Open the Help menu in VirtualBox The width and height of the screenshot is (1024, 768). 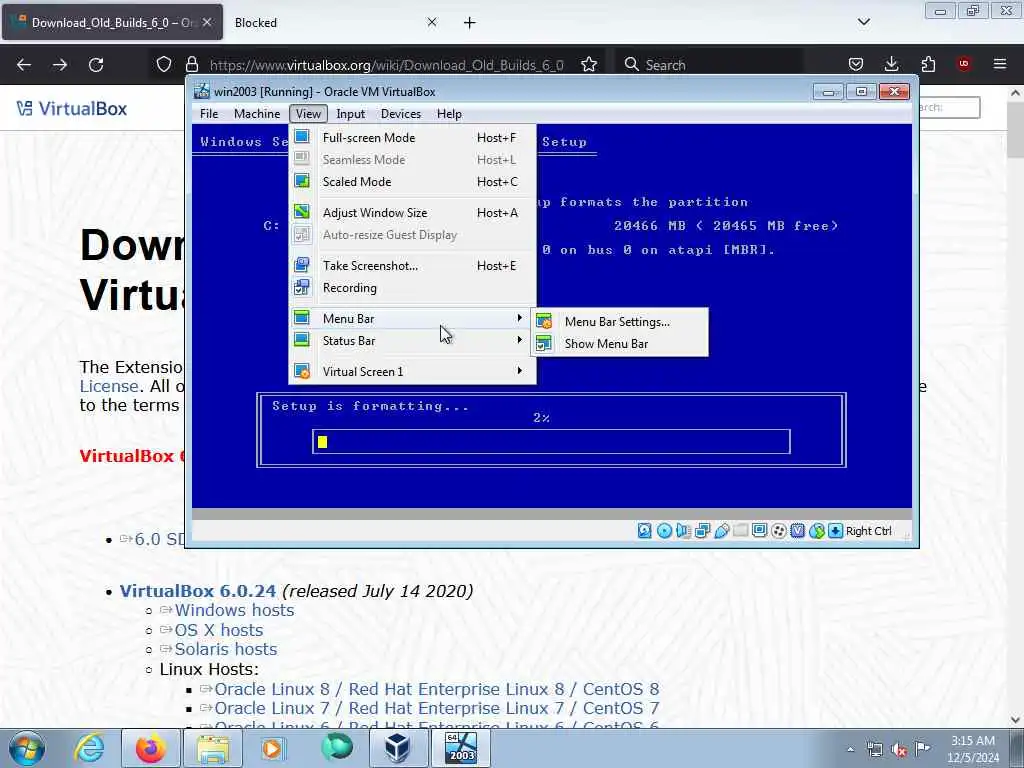449,114
